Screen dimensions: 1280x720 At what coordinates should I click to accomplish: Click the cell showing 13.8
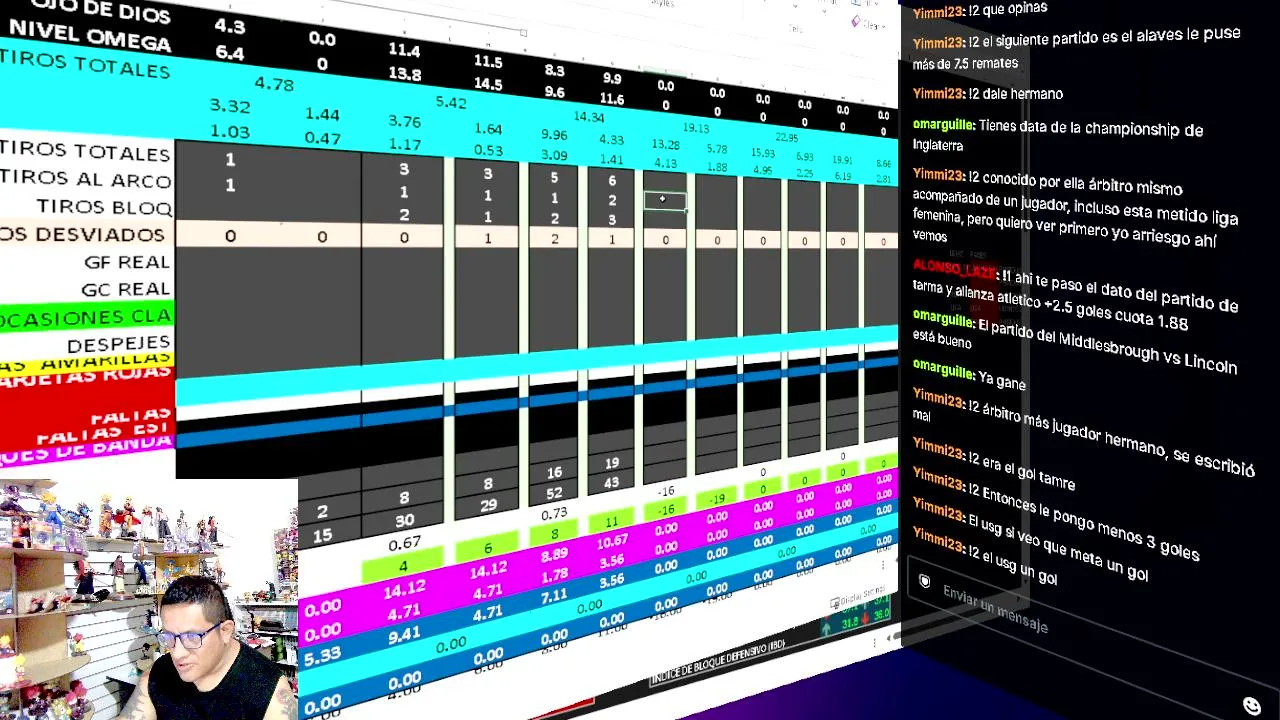pos(404,74)
